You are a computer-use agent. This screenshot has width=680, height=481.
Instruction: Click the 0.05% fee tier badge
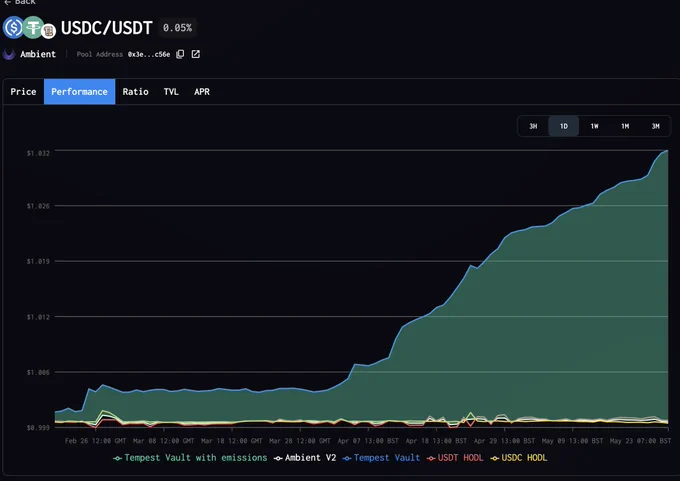(x=177, y=28)
